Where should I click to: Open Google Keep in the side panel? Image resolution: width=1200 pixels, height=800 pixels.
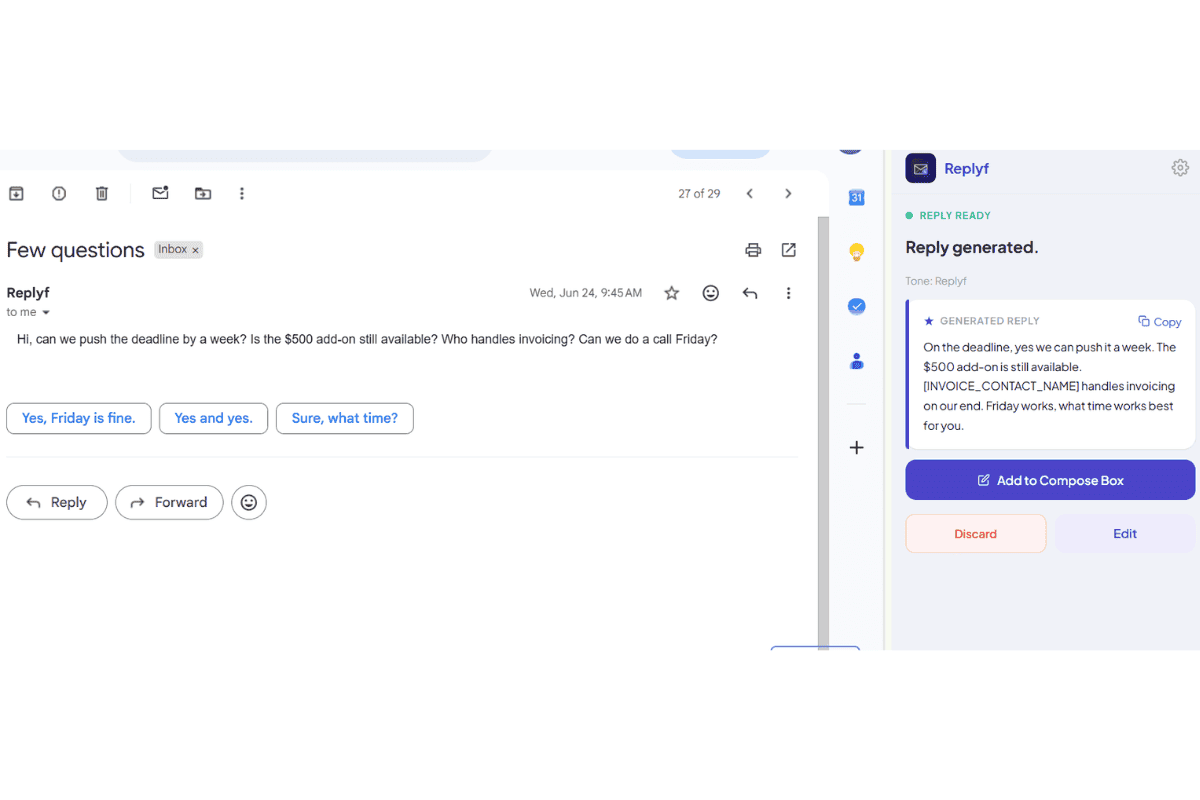point(857,252)
